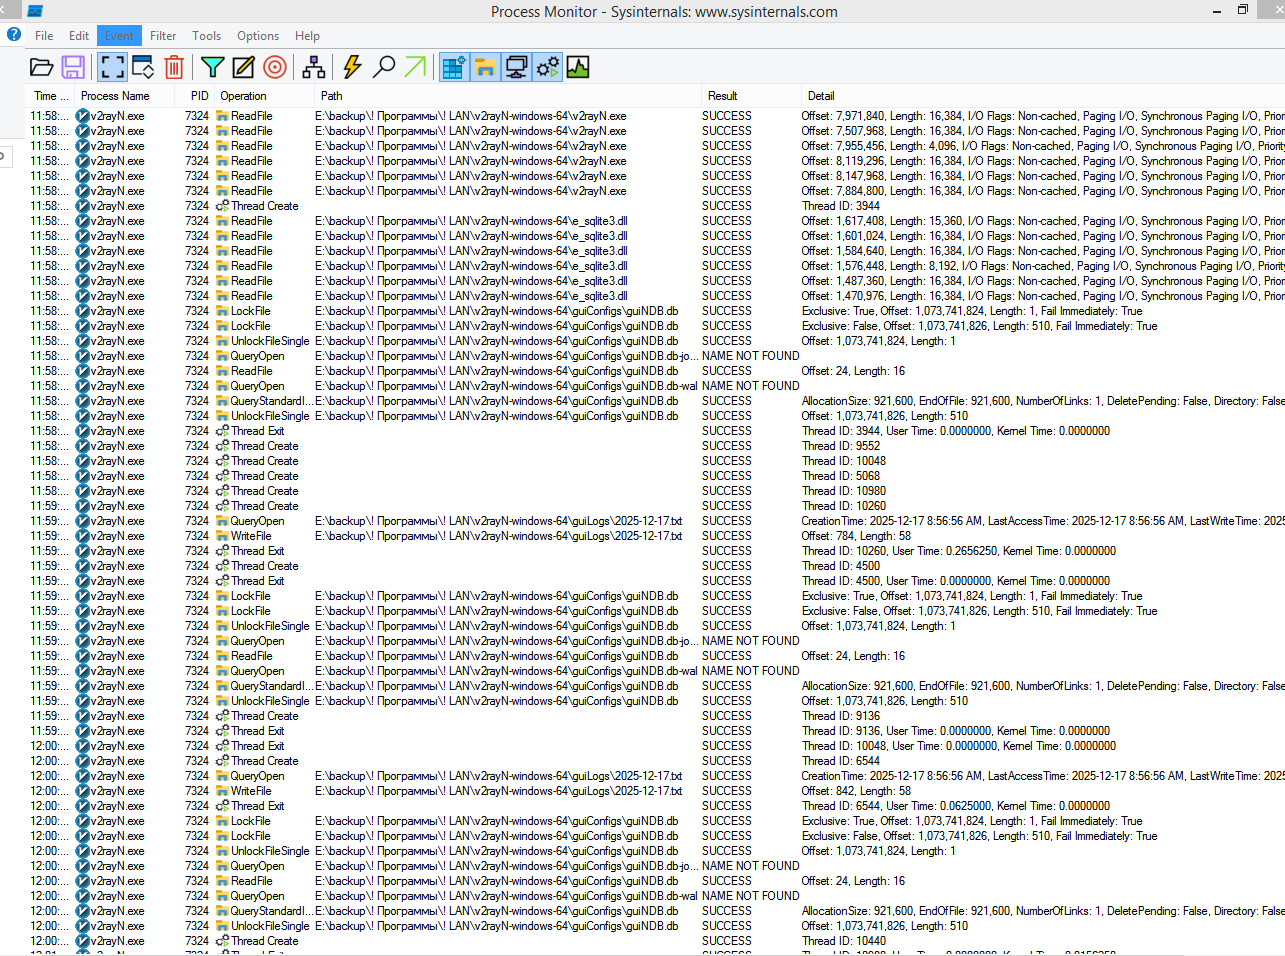Image resolution: width=1285 pixels, height=956 pixels.
Task: Click the Operation column header
Action: pyautogui.click(x=243, y=96)
